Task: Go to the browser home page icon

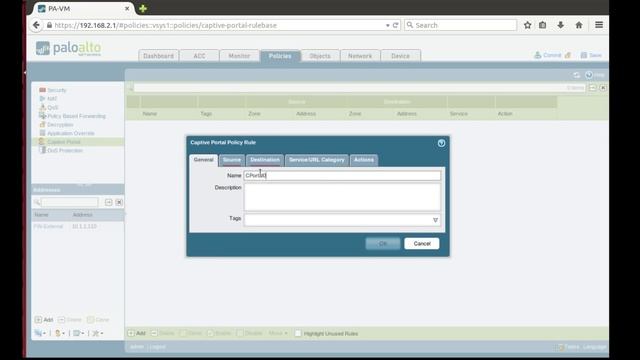Action: pos(579,25)
